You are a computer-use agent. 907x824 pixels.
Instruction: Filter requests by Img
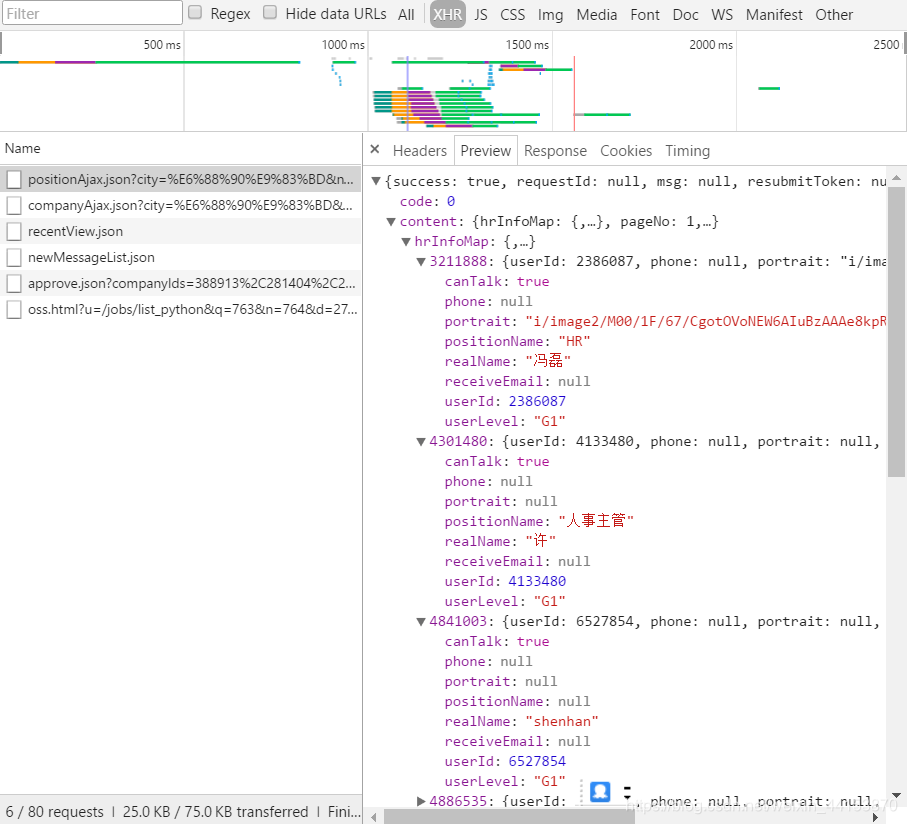coord(550,14)
